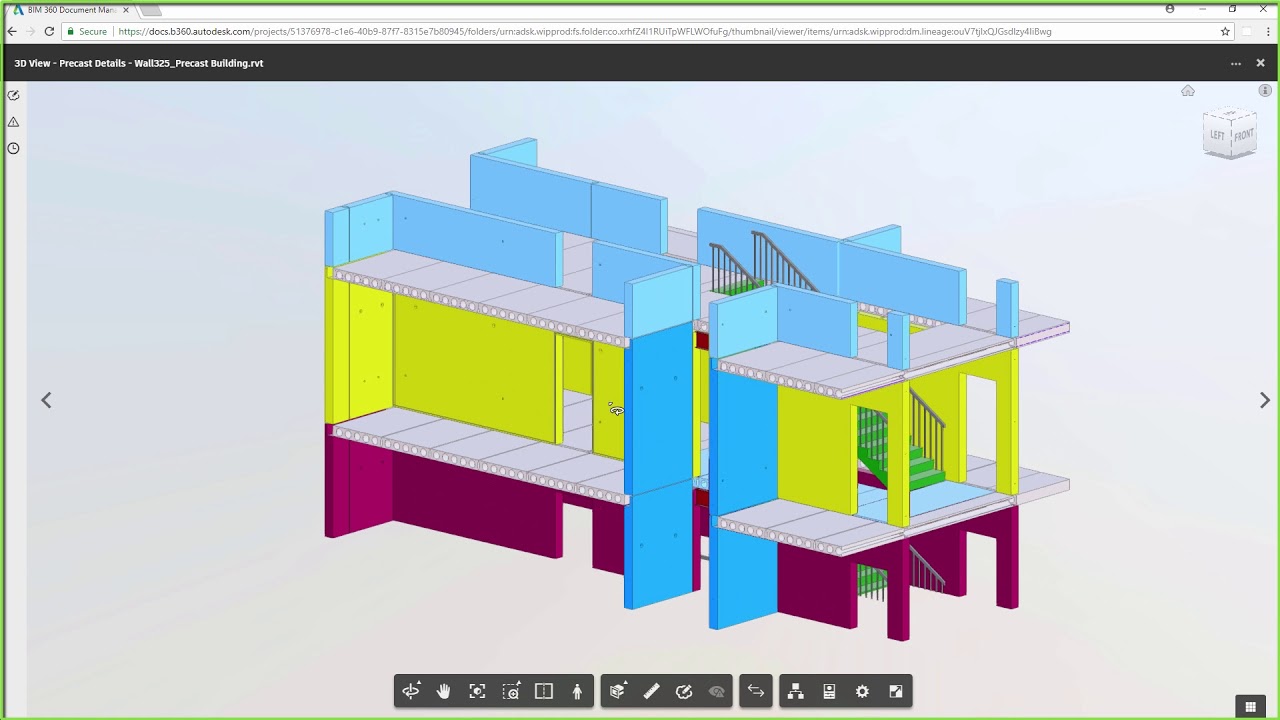Open the issues warning sidebar icon

(x=13, y=122)
